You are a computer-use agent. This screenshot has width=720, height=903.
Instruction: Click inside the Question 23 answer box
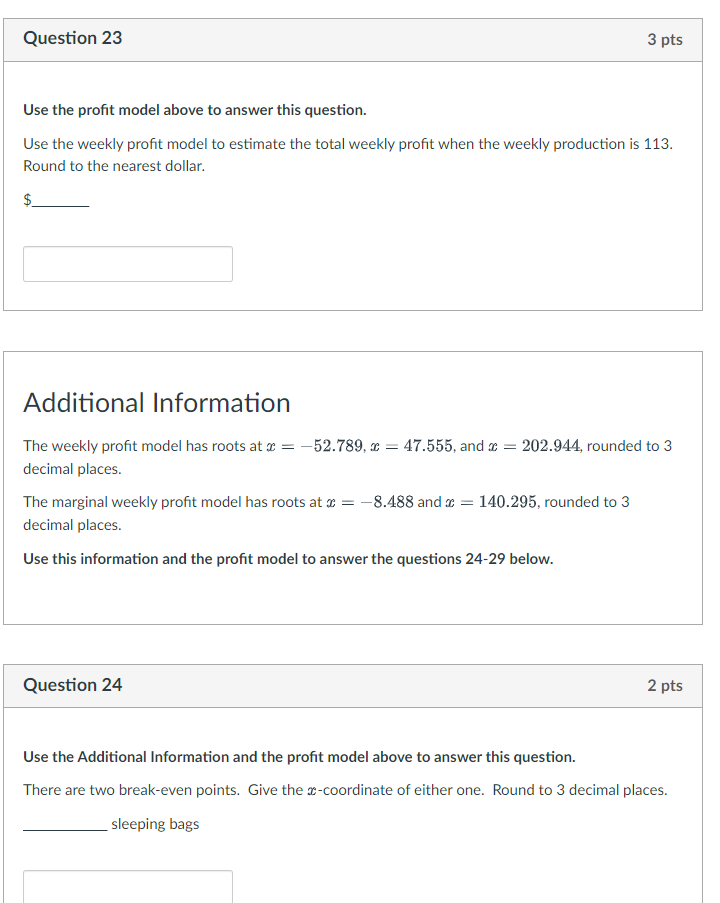pos(127,263)
